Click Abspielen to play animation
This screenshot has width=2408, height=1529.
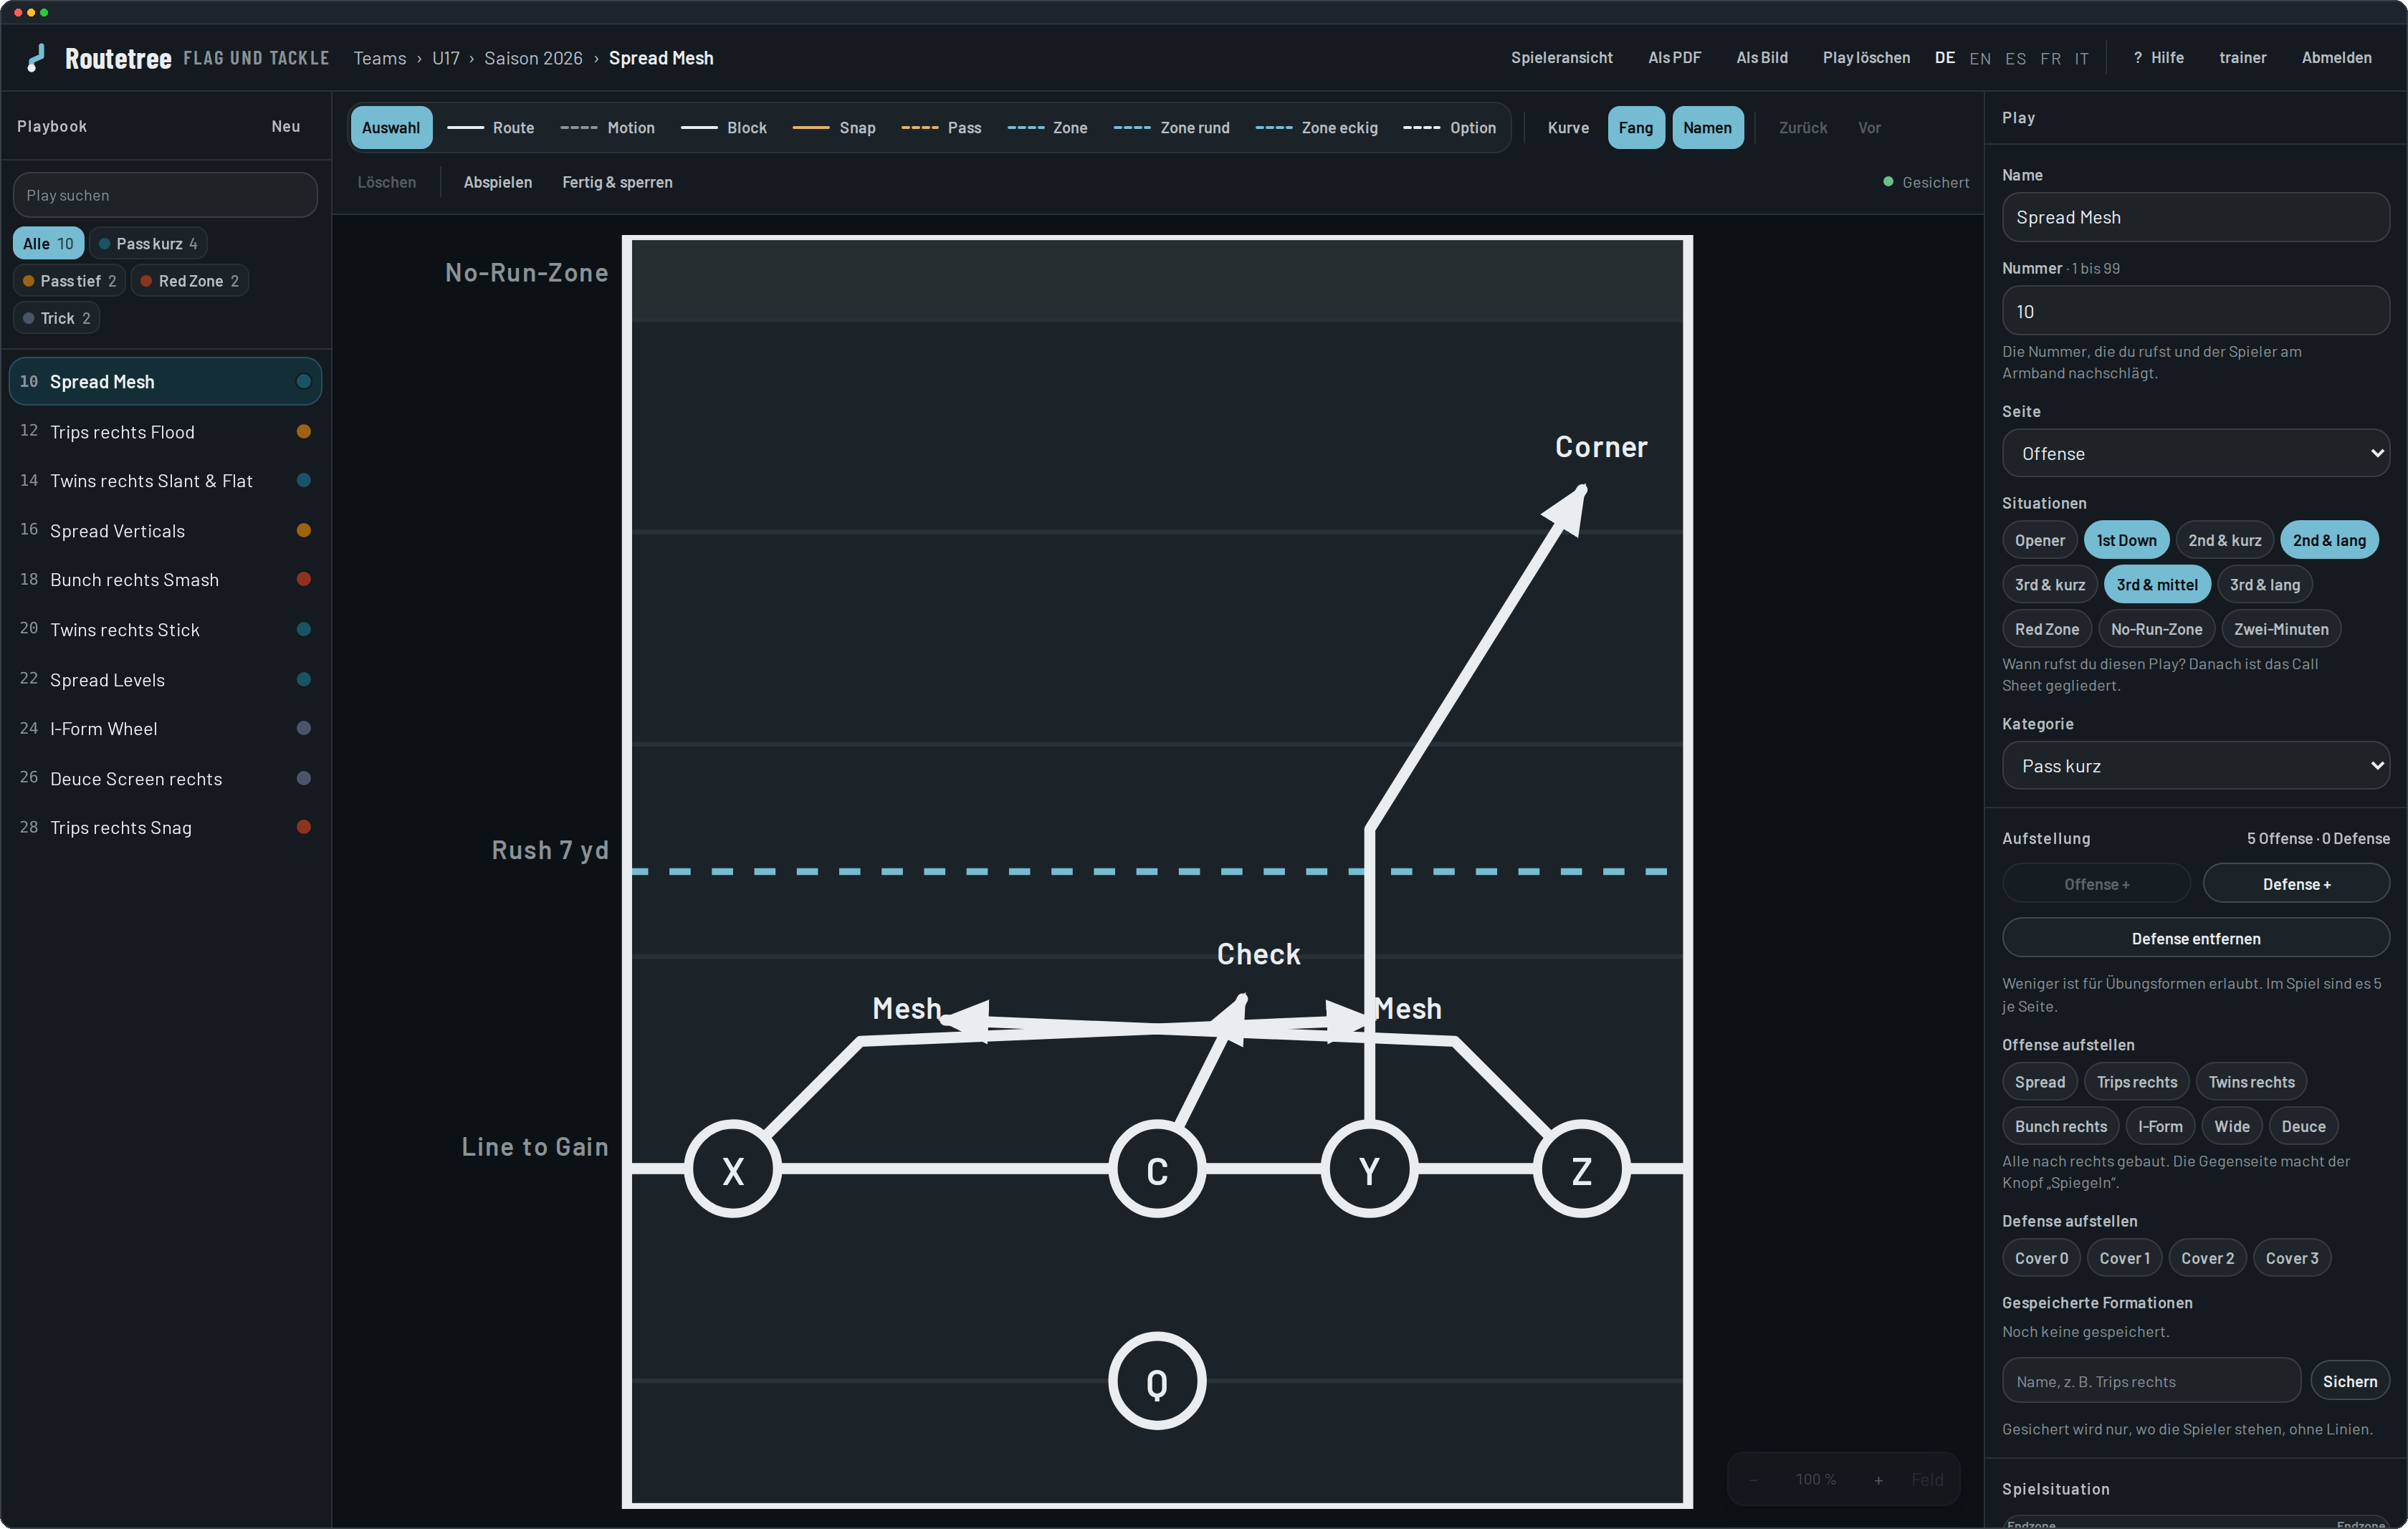pyautogui.click(x=497, y=182)
